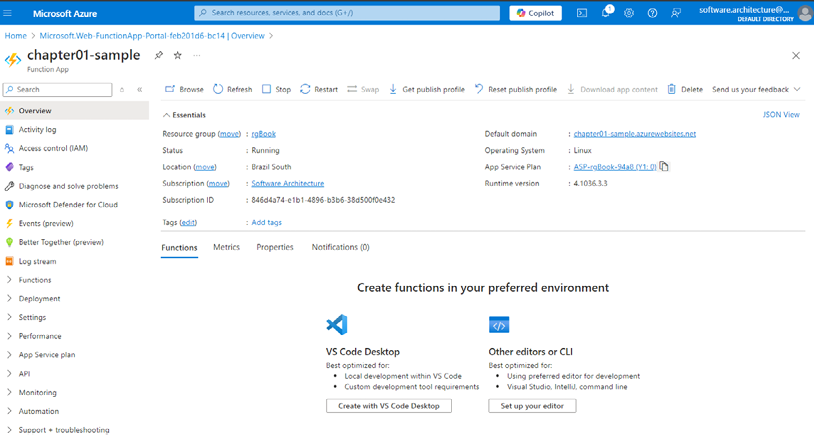Switch to the Properties tab

click(x=275, y=247)
